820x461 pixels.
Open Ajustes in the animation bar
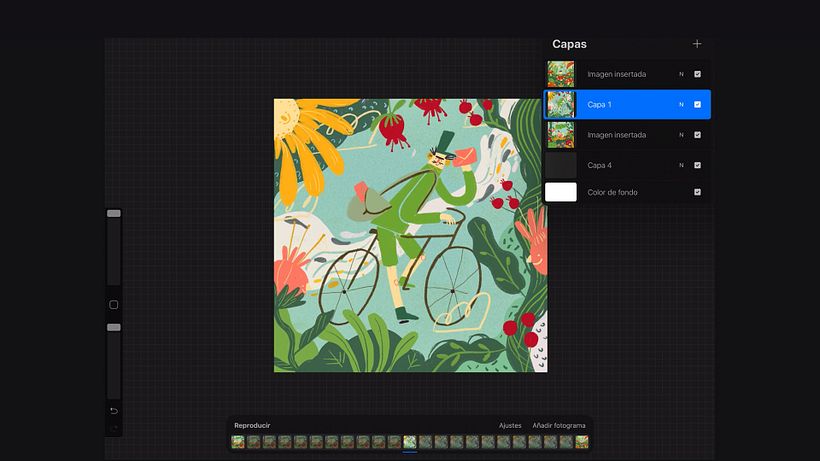click(510, 425)
